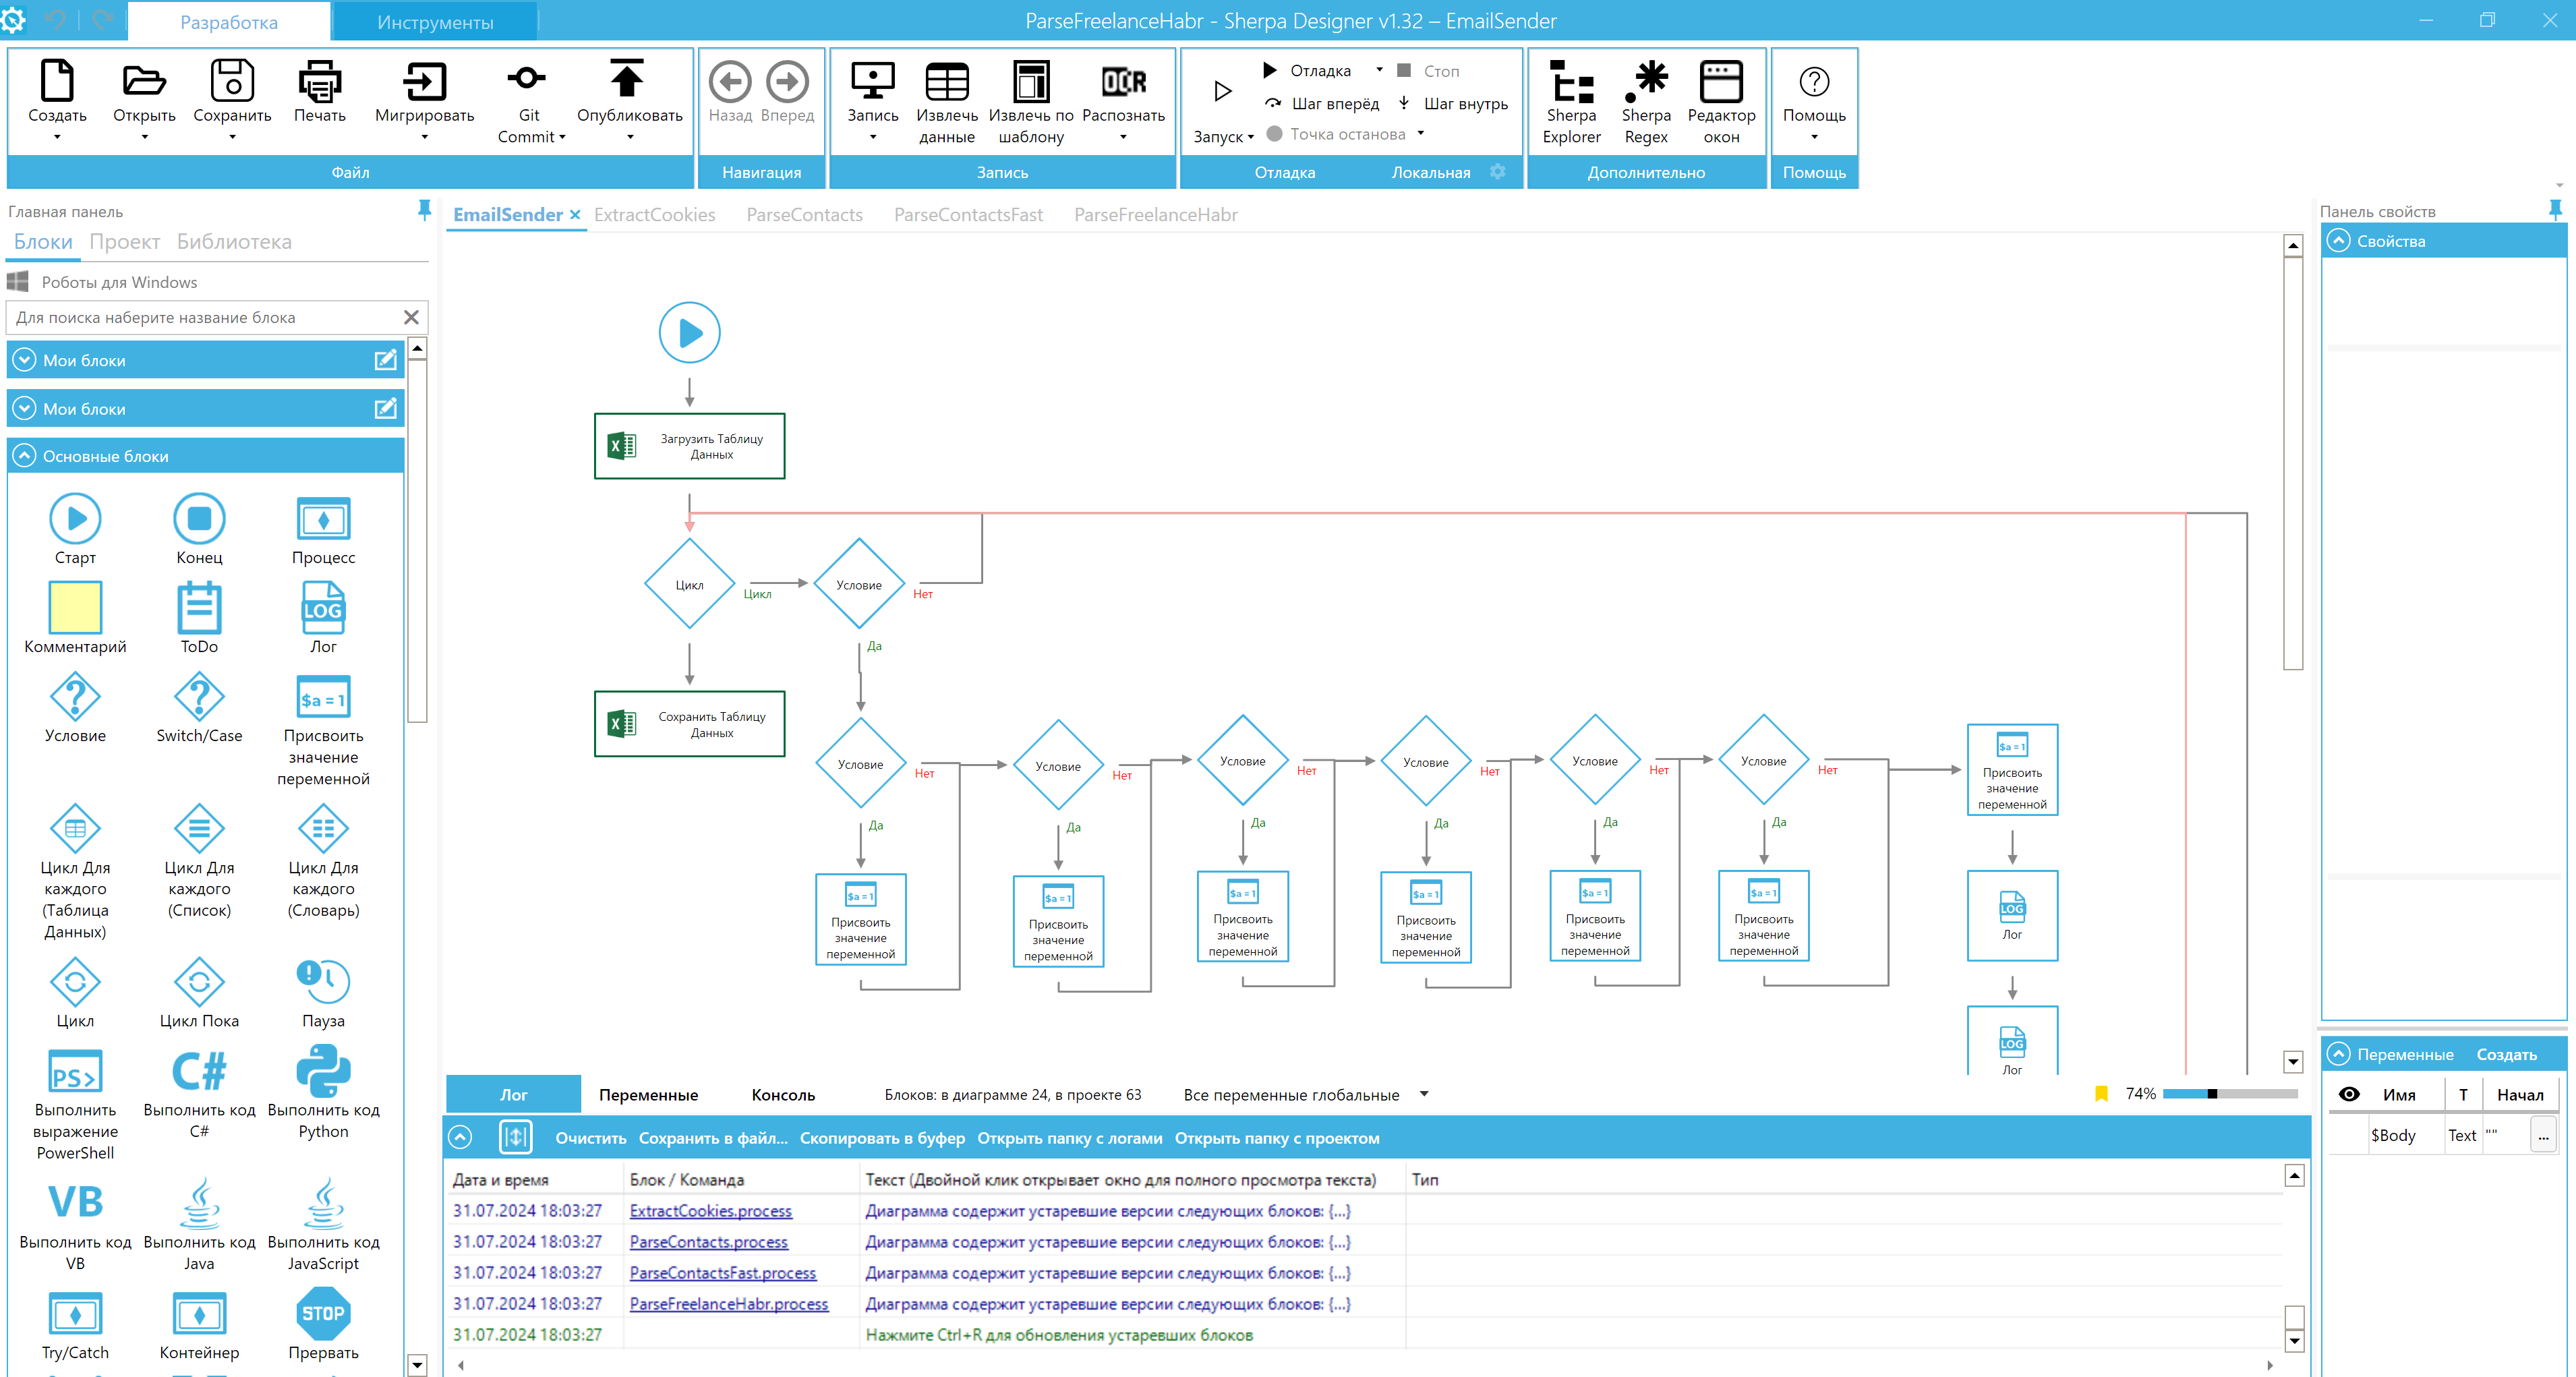Open the Отладка dropdown arrow
This screenshot has height=1377, width=2576.
pos(1379,70)
